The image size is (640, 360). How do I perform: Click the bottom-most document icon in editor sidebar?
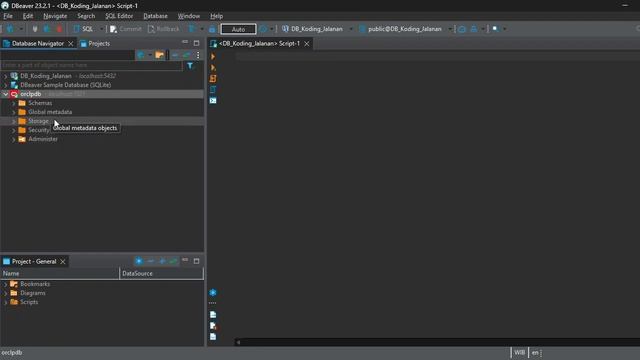[x=213, y=337]
